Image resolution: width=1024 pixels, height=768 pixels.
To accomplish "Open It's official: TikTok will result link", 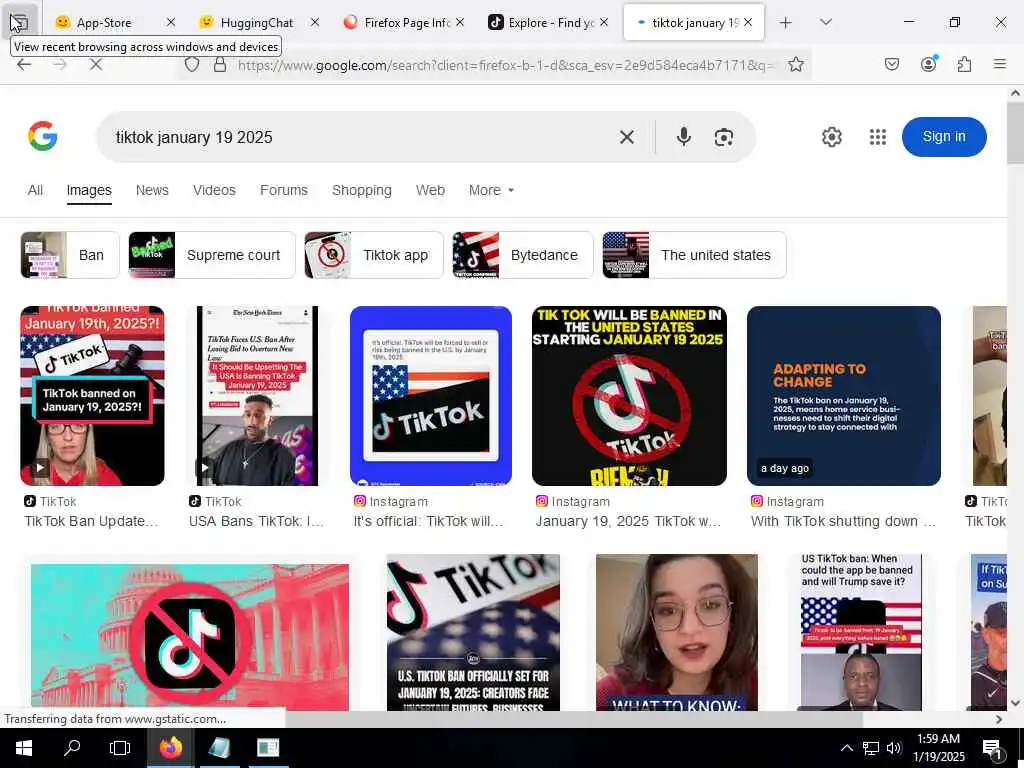I will (428, 521).
